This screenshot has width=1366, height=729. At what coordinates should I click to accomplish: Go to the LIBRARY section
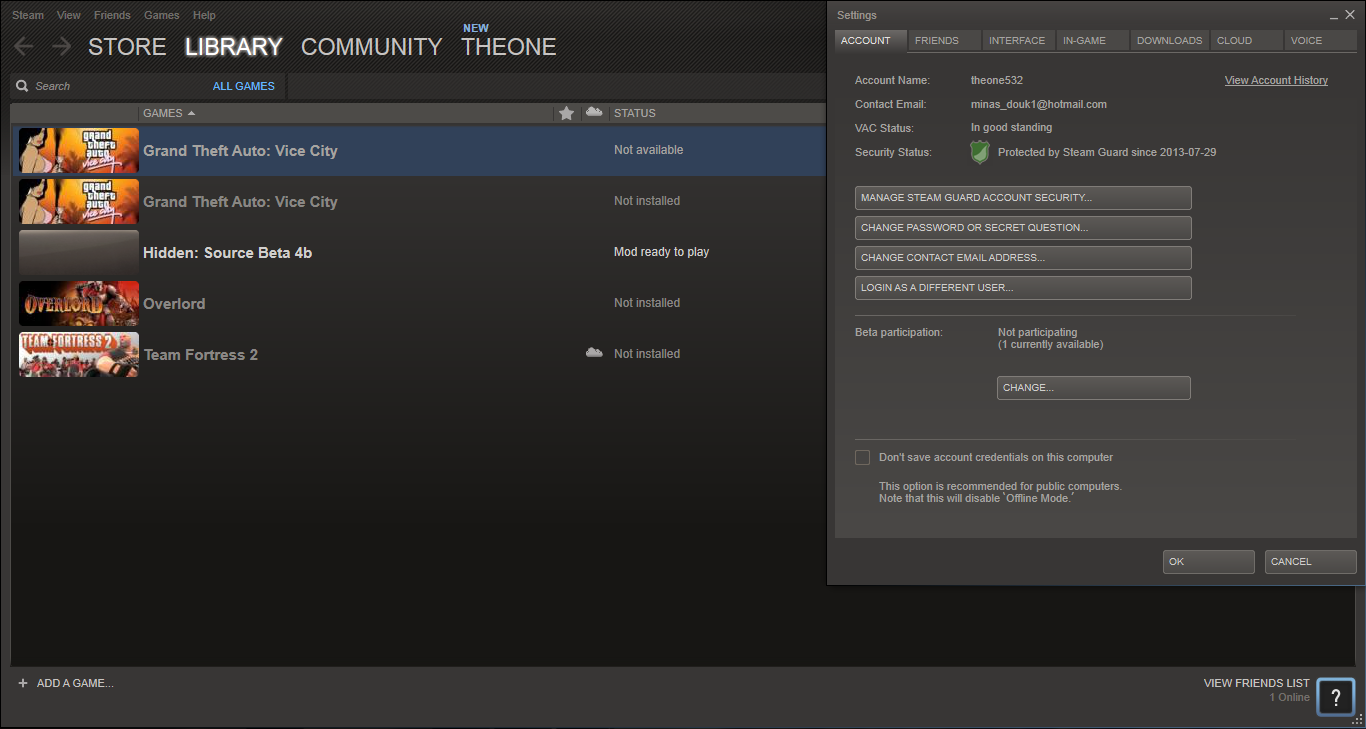(x=234, y=47)
